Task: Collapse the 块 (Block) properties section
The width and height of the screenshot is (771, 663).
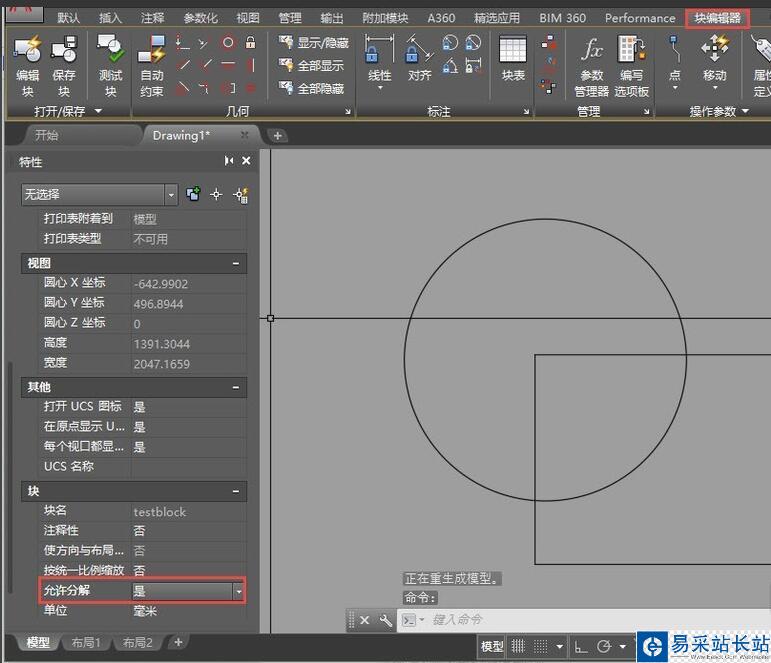Action: point(236,492)
